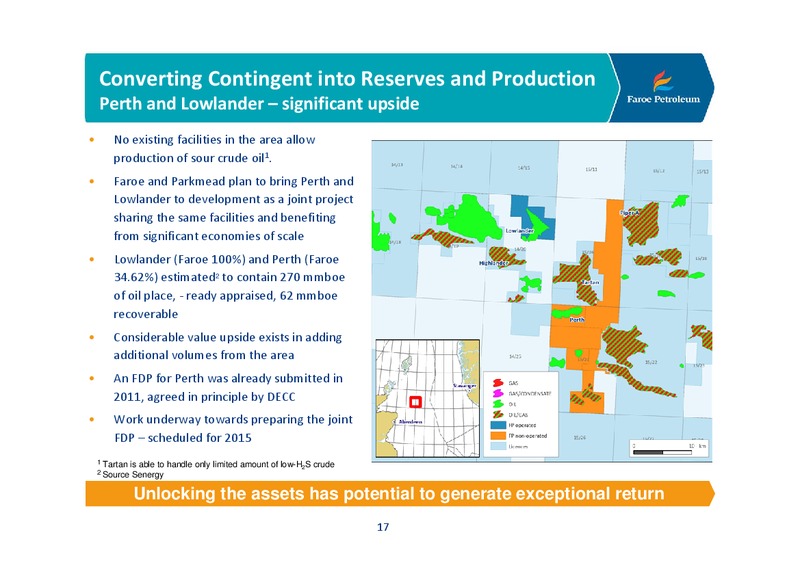Click footnote 'Source Senergy'
This screenshot has height=565, width=800.
131,475
